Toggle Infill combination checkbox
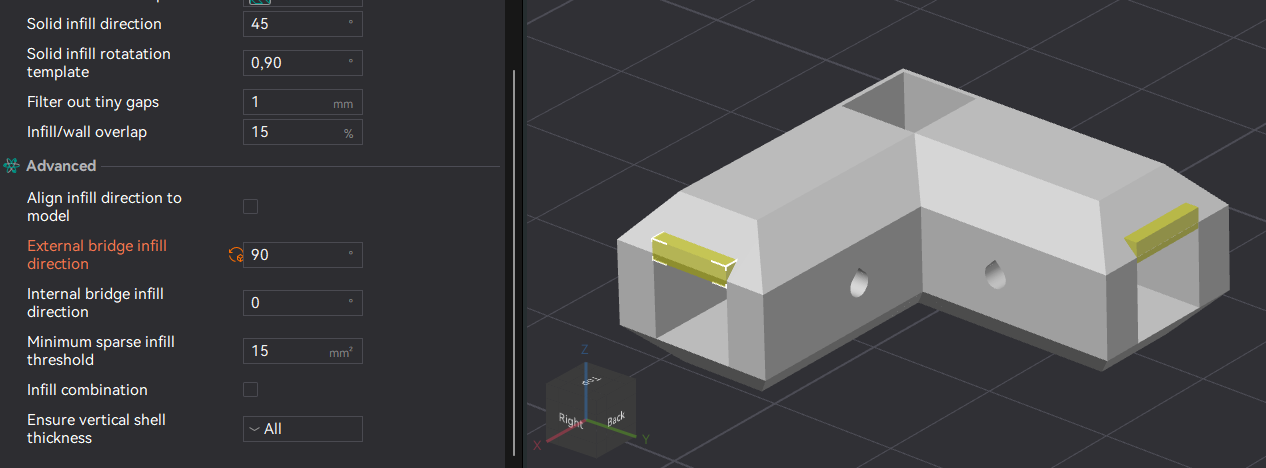1266x468 pixels. coord(251,389)
